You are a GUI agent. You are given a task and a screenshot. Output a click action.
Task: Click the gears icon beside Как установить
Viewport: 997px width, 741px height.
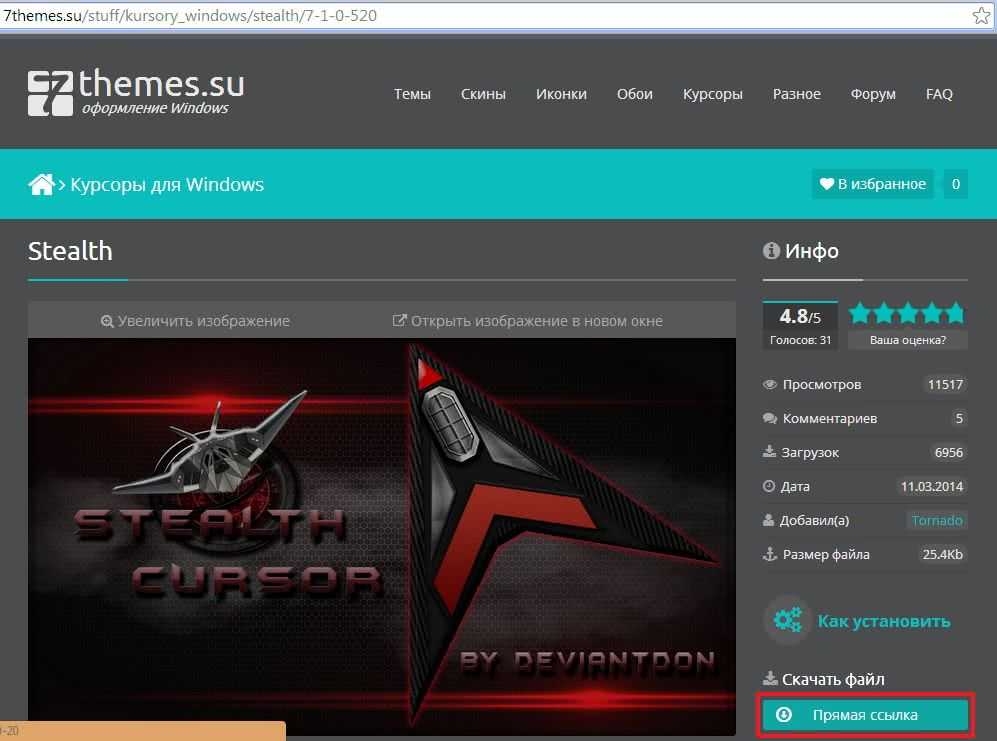(x=787, y=621)
